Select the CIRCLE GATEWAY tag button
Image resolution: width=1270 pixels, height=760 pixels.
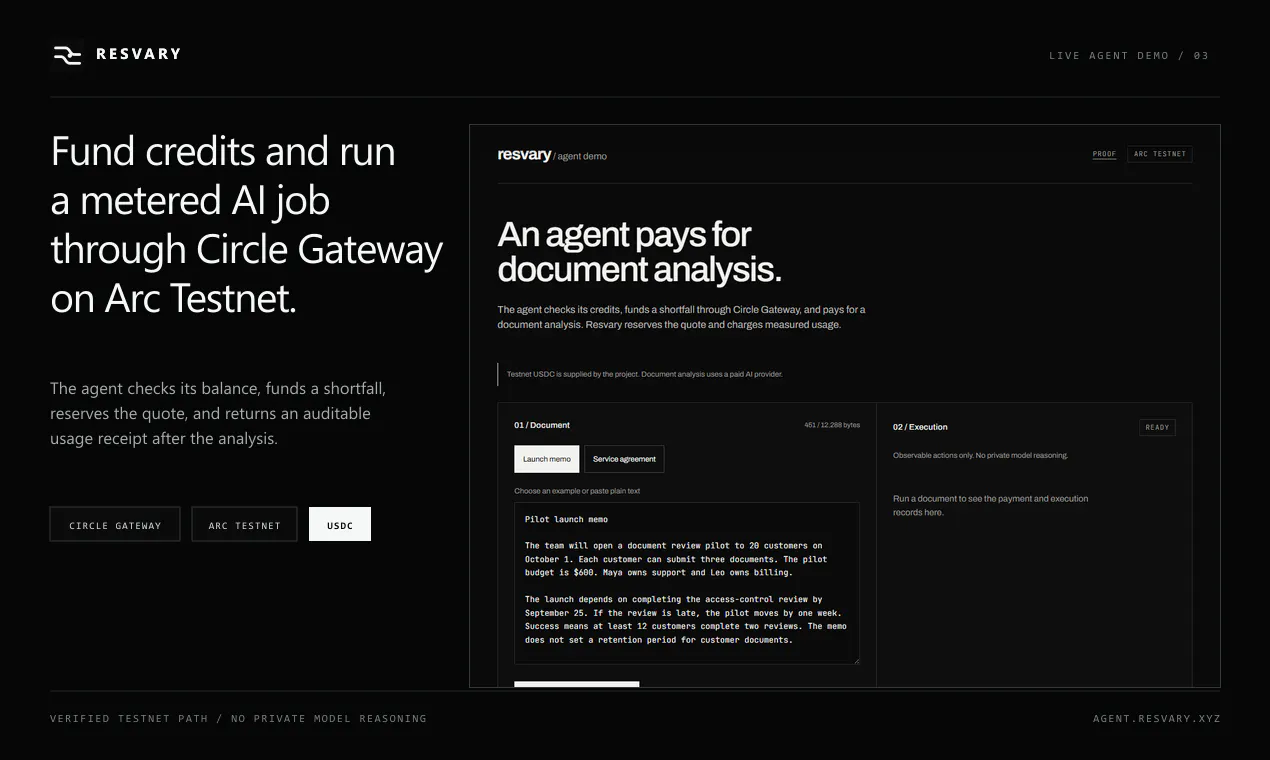[x=115, y=525]
